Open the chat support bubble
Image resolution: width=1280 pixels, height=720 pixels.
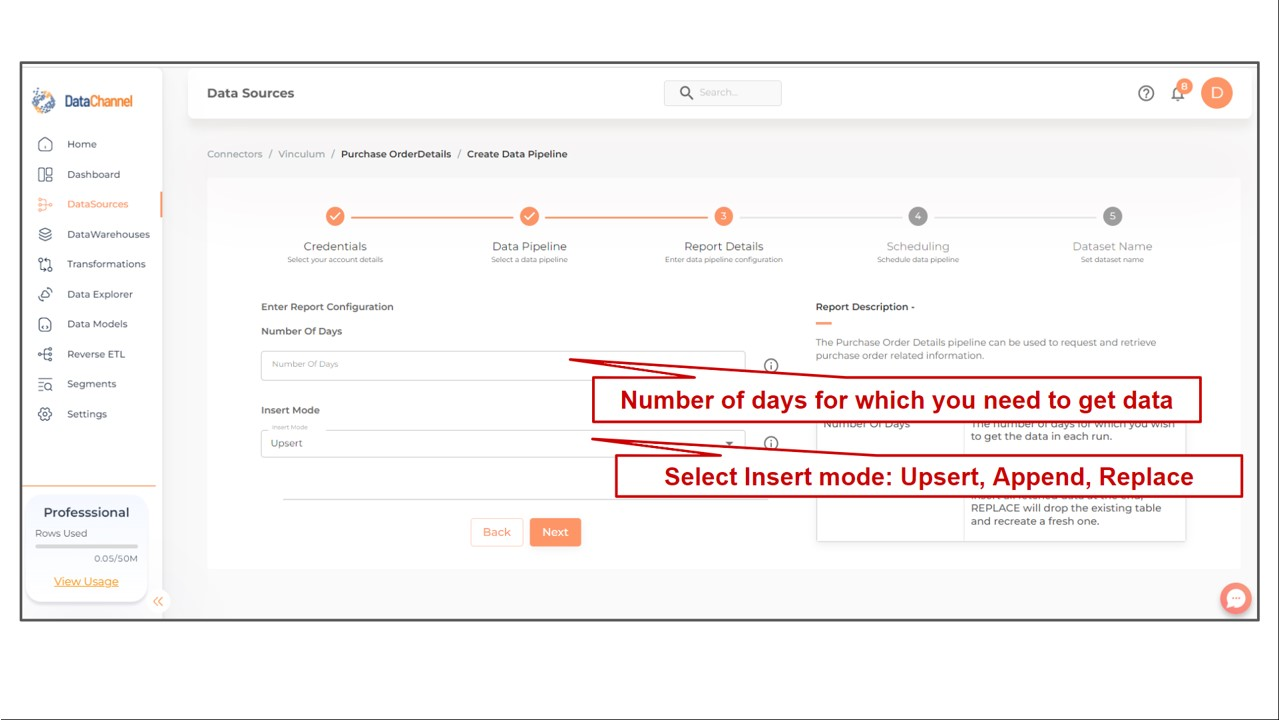point(1236,598)
